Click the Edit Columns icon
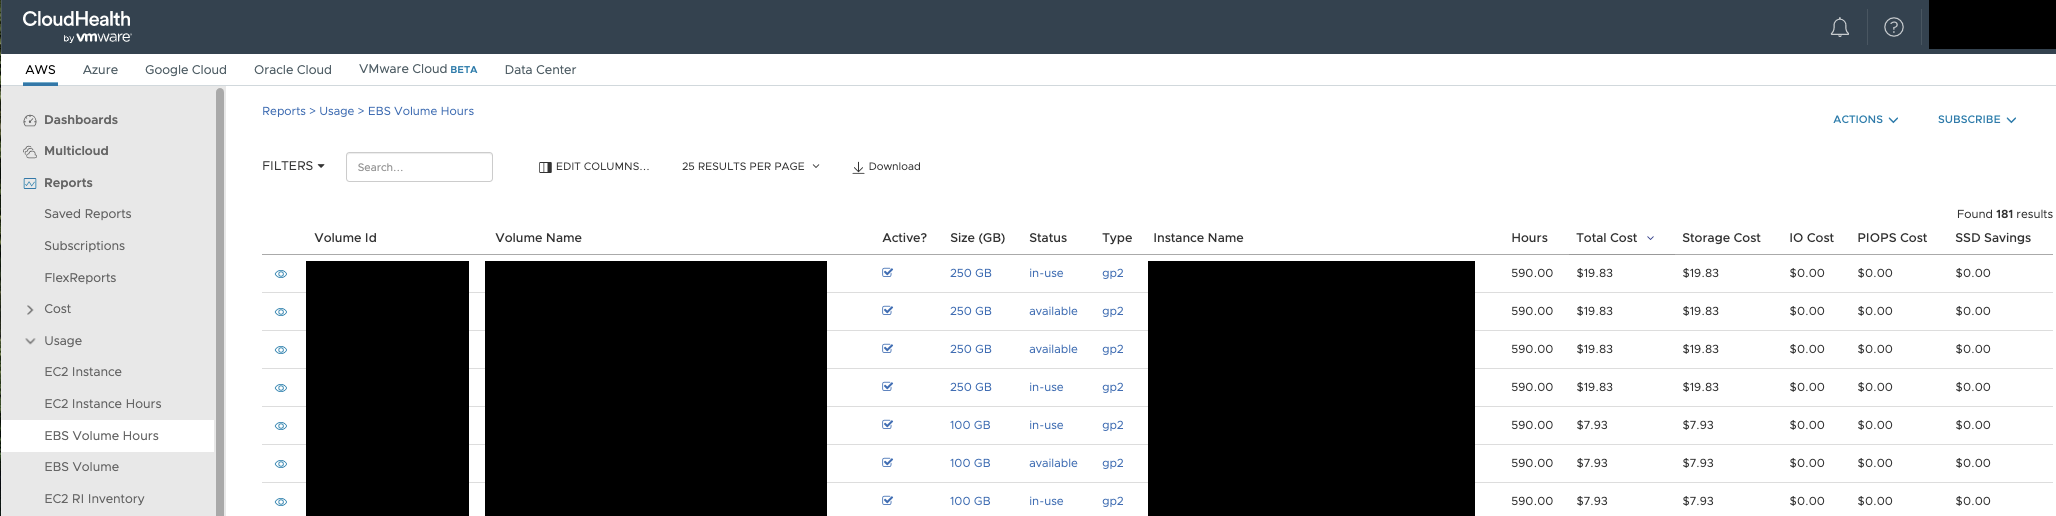2056x516 pixels. (x=545, y=167)
